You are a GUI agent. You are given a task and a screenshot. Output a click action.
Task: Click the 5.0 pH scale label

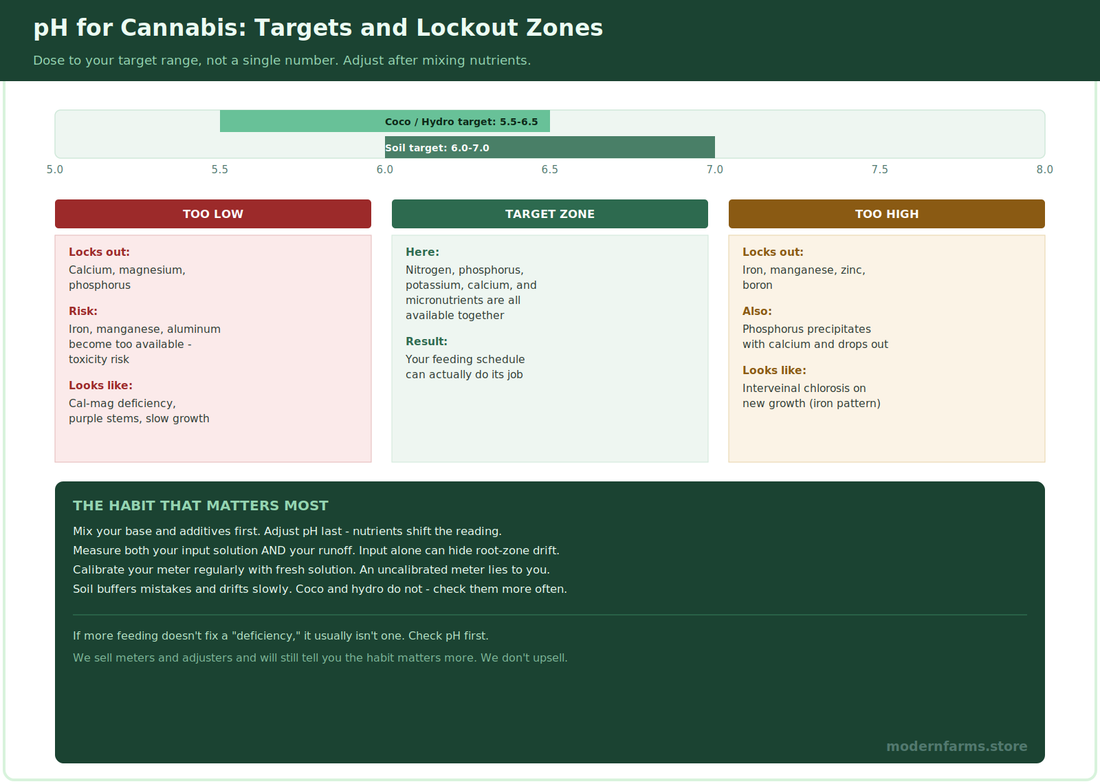pos(55,170)
